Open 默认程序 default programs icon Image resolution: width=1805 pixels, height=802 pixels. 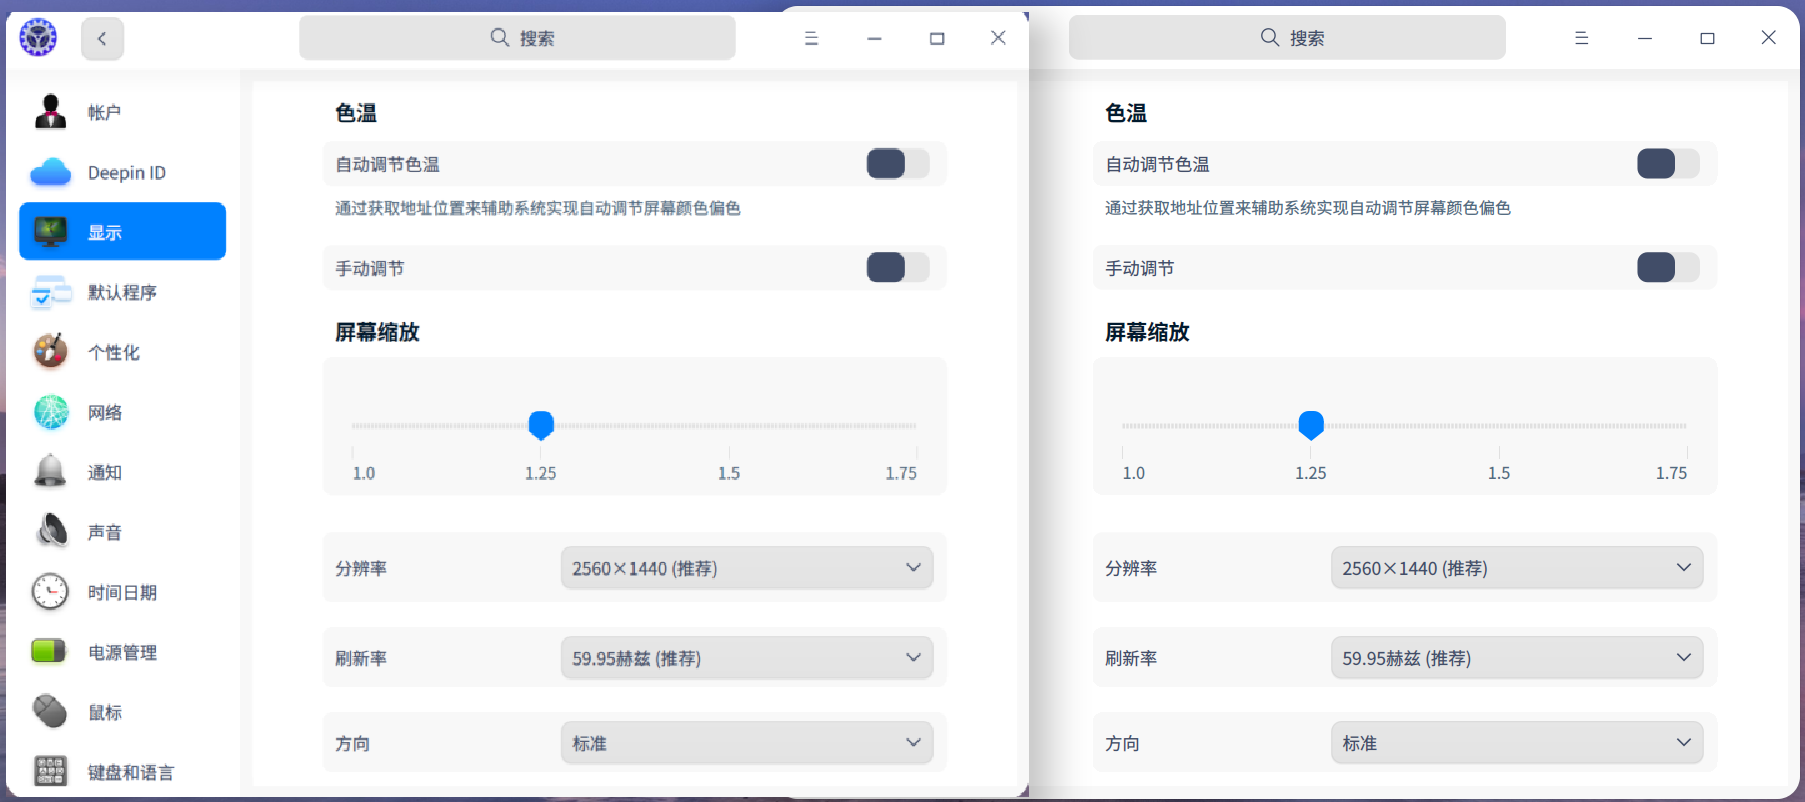(50, 292)
